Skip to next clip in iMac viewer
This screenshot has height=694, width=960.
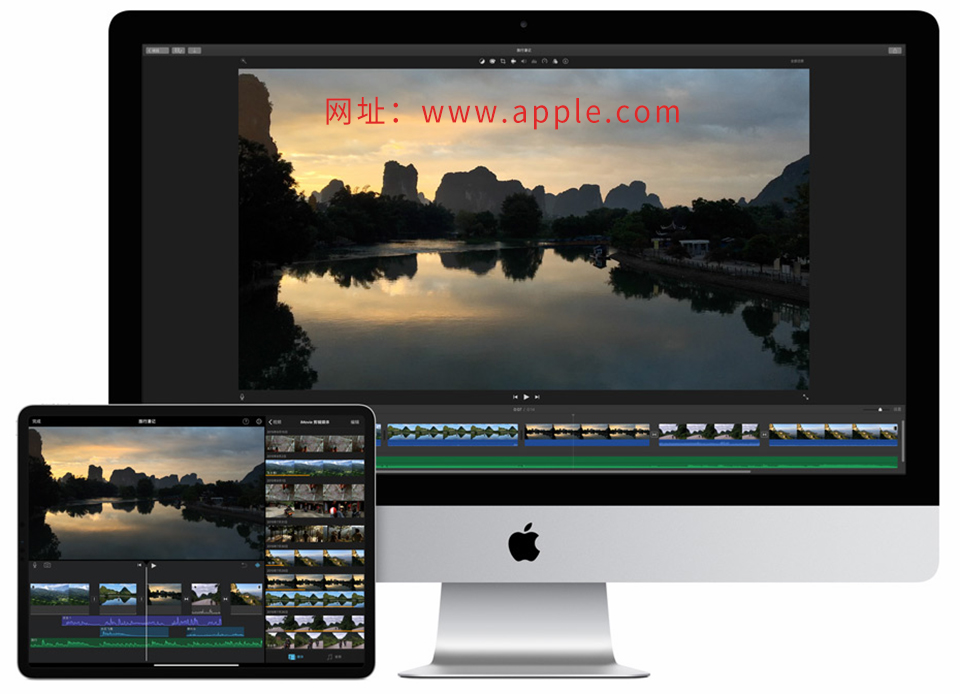click(537, 397)
